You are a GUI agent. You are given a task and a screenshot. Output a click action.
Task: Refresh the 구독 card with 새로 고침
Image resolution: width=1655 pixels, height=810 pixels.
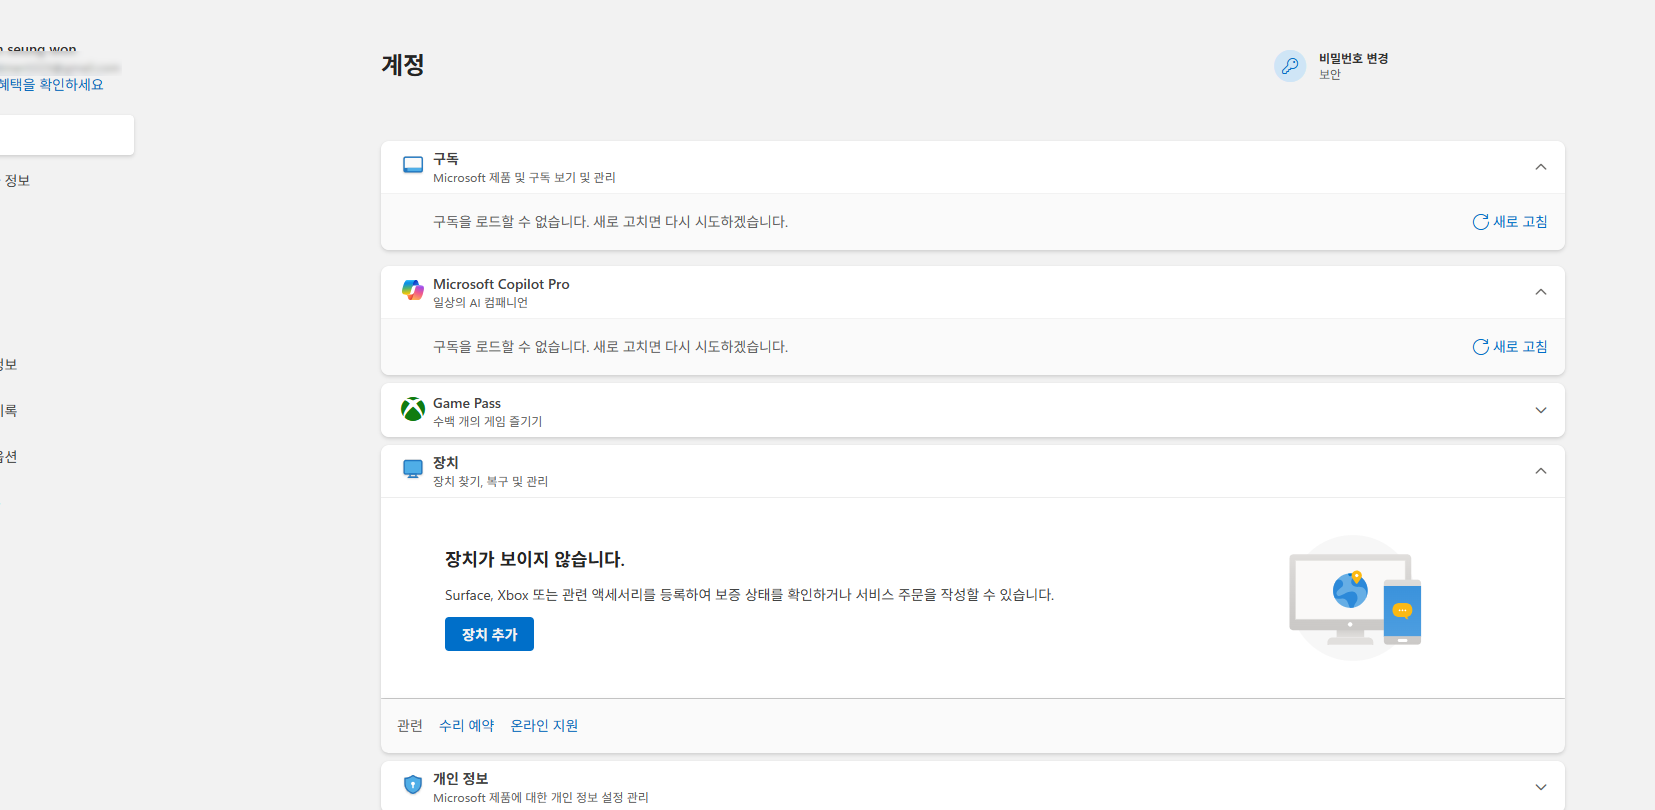1510,222
